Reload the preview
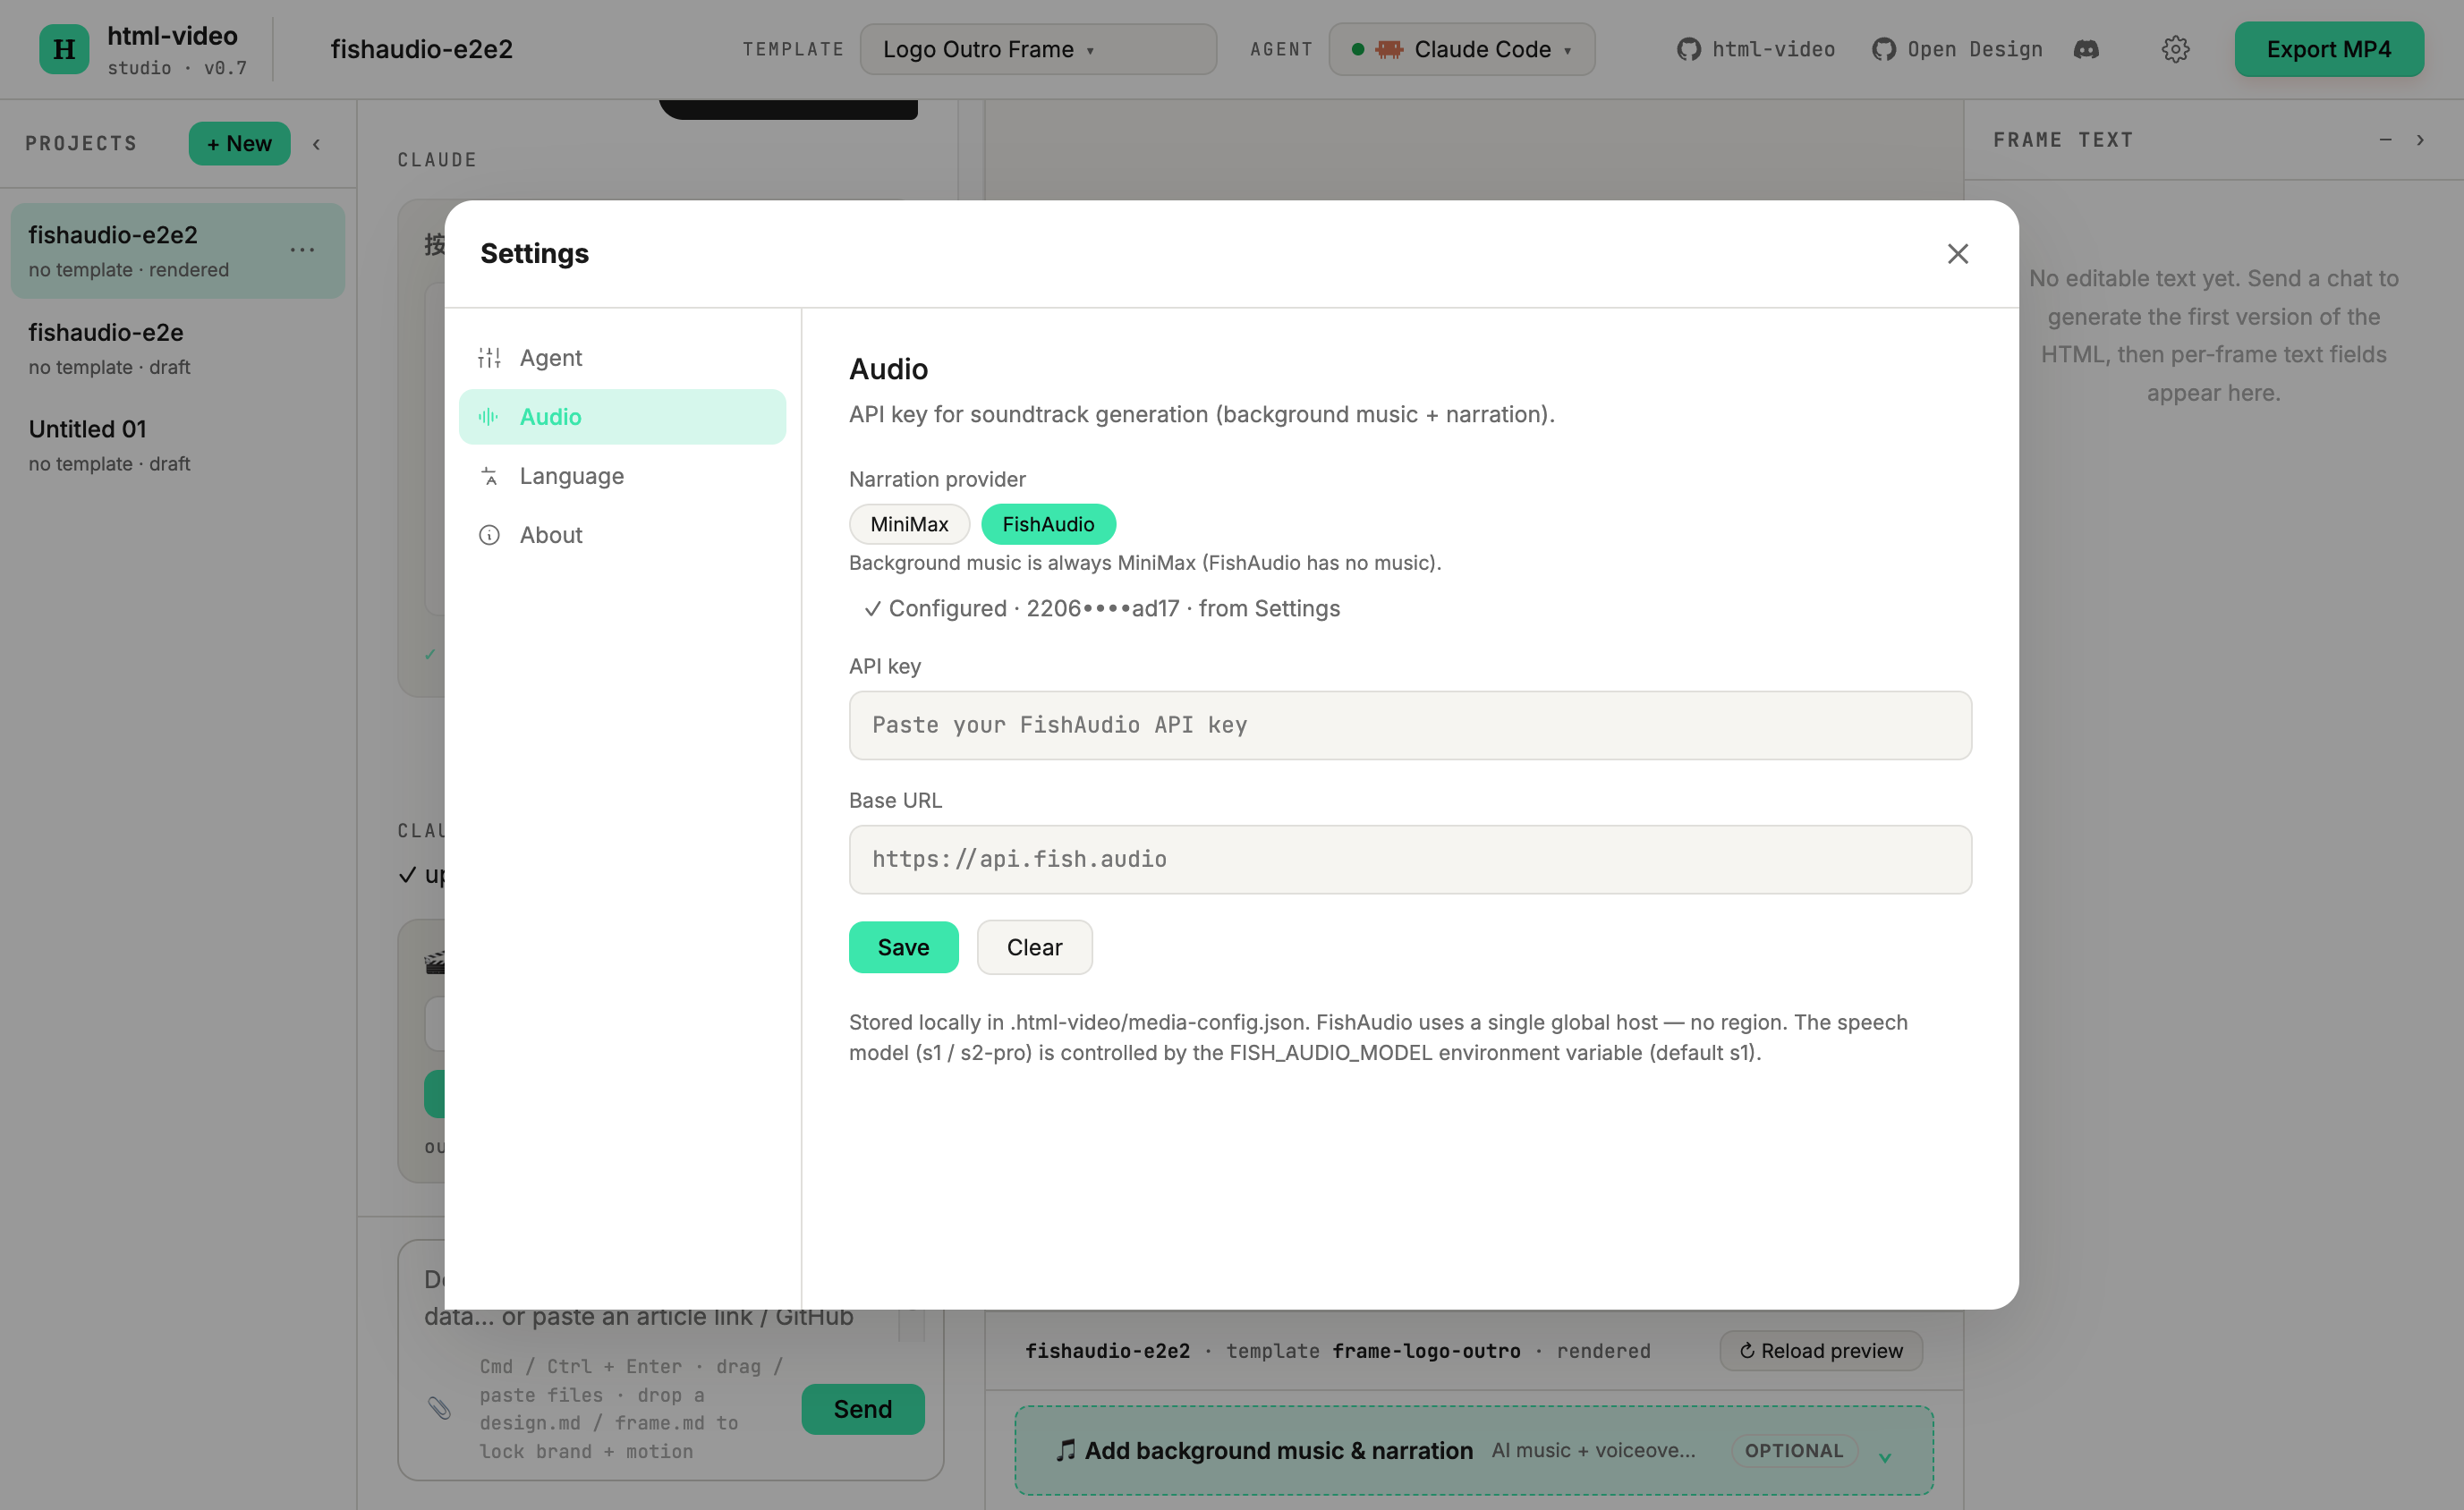2464x1510 pixels. [1820, 1350]
